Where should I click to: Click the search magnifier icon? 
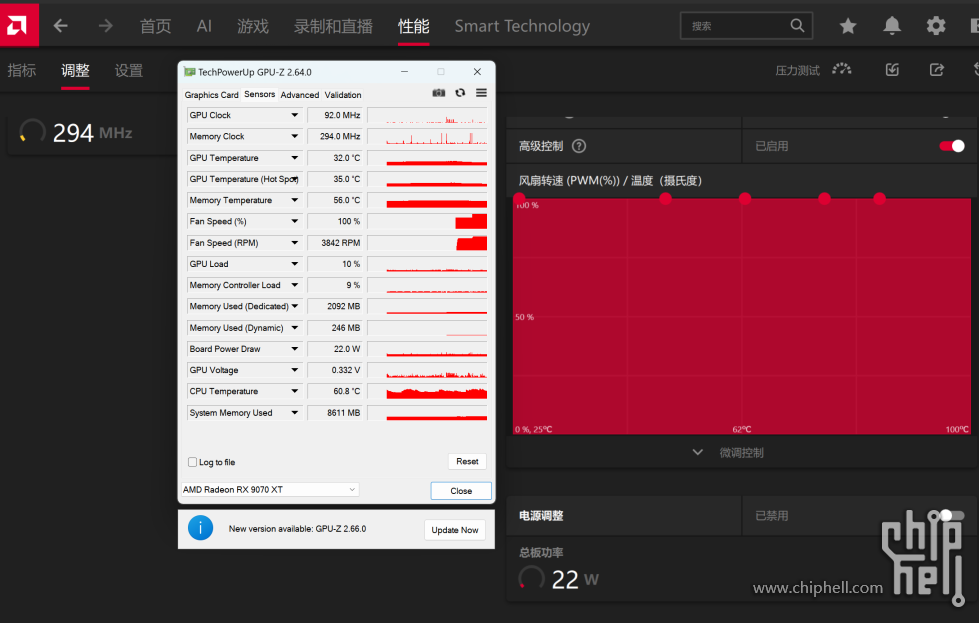[797, 26]
